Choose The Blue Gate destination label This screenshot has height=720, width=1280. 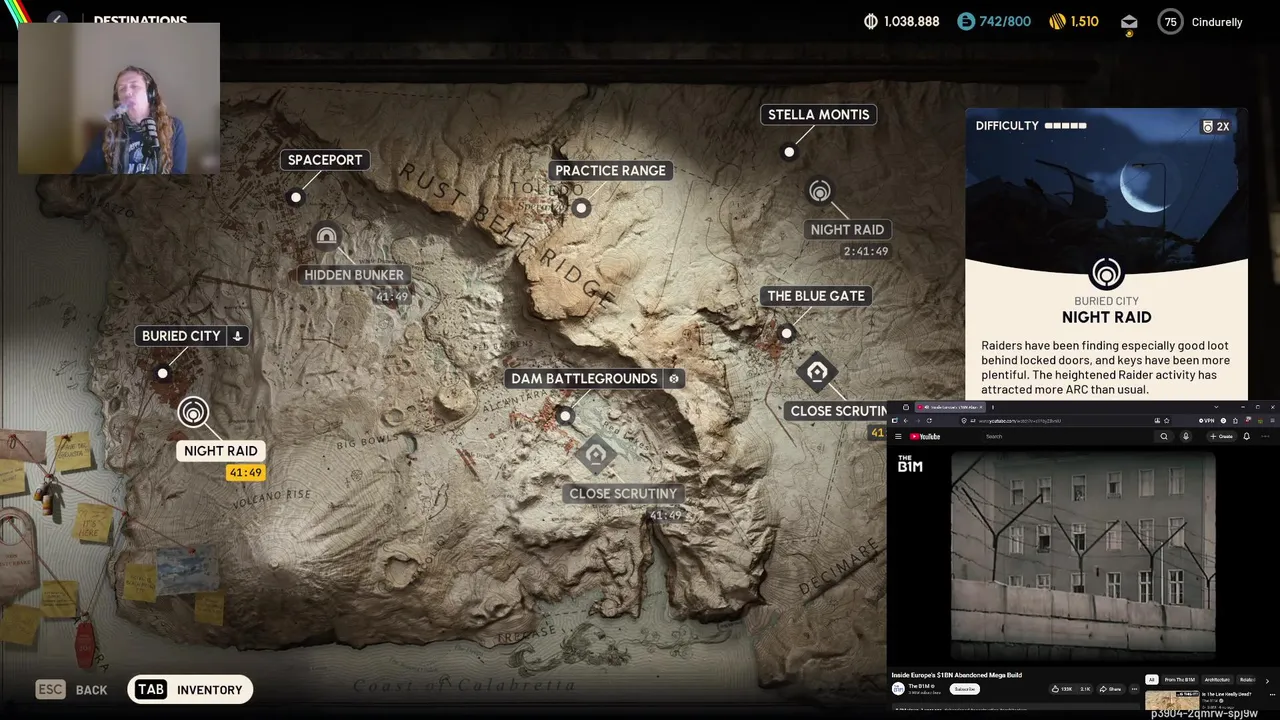coord(816,296)
